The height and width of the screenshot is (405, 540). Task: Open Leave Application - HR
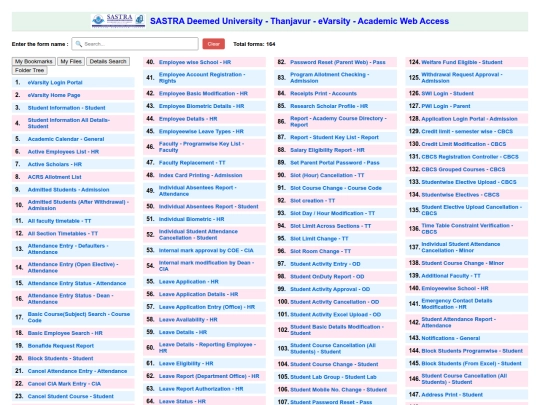pos(189,282)
